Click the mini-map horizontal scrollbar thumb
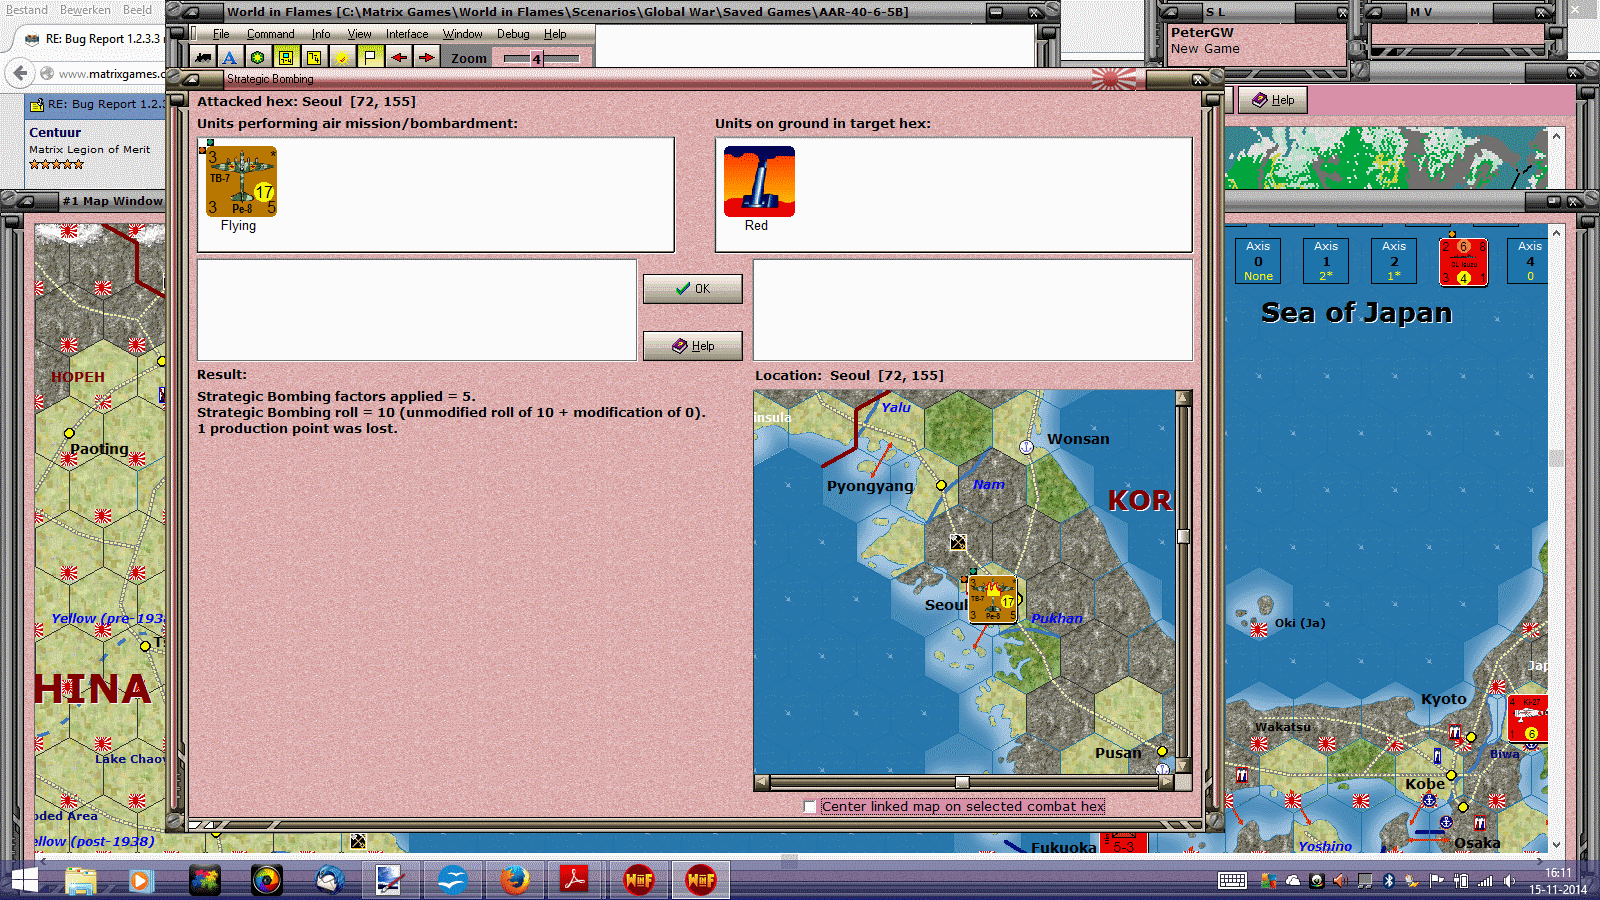Image resolution: width=1600 pixels, height=900 pixels. [962, 783]
